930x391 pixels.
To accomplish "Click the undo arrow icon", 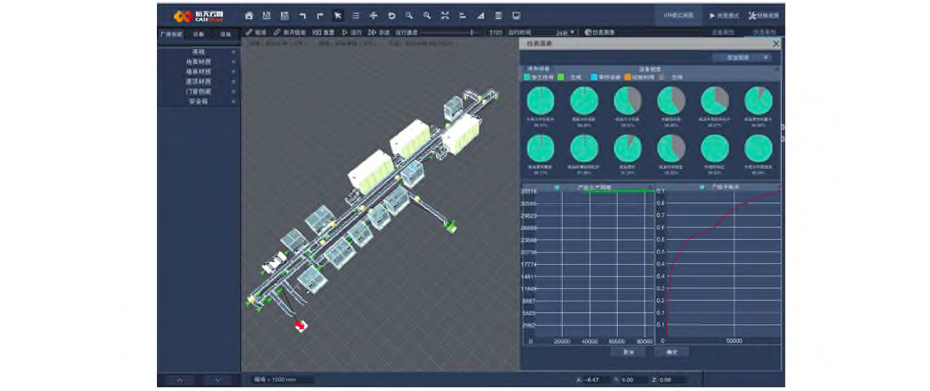I will click(x=302, y=15).
